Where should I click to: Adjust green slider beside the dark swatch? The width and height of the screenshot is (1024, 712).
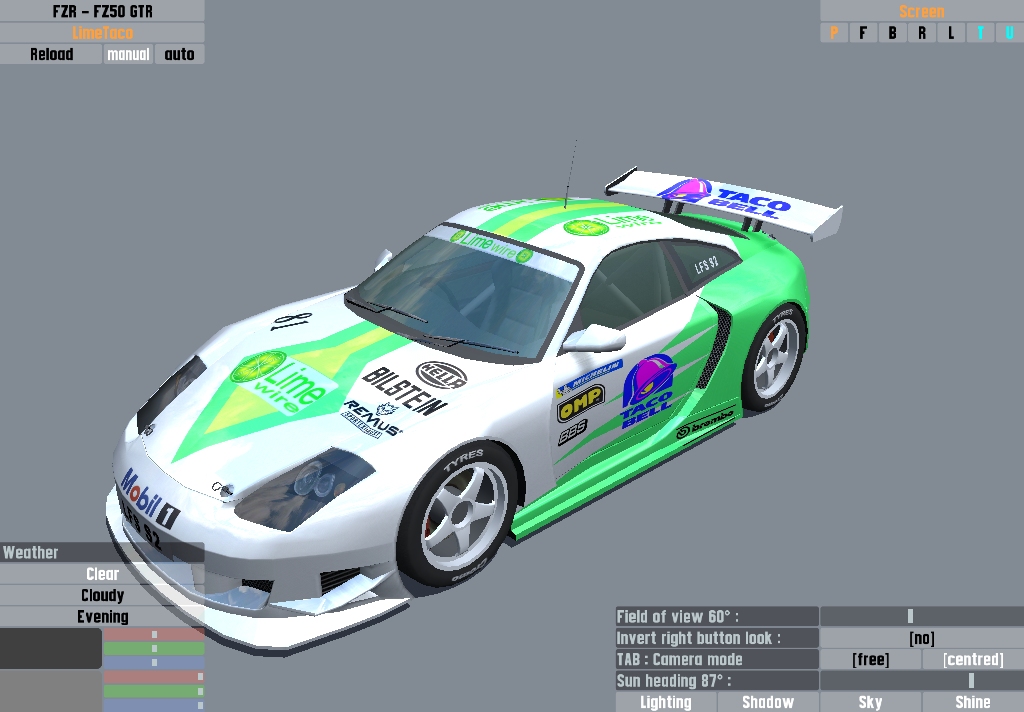tap(154, 649)
